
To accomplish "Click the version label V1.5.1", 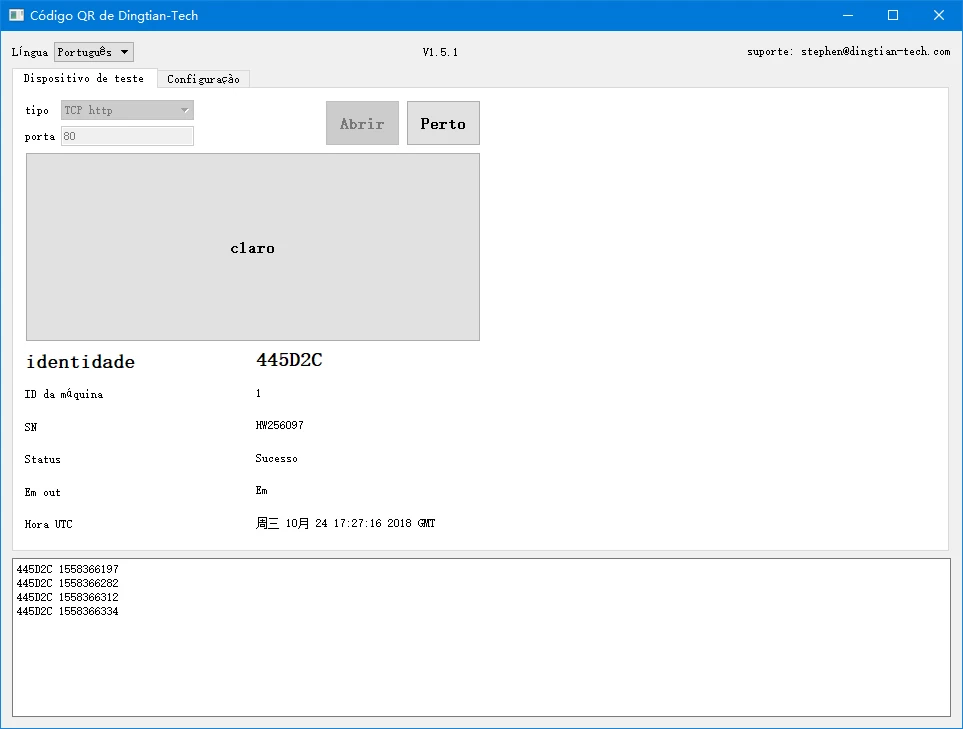I will pyautogui.click(x=440, y=52).
